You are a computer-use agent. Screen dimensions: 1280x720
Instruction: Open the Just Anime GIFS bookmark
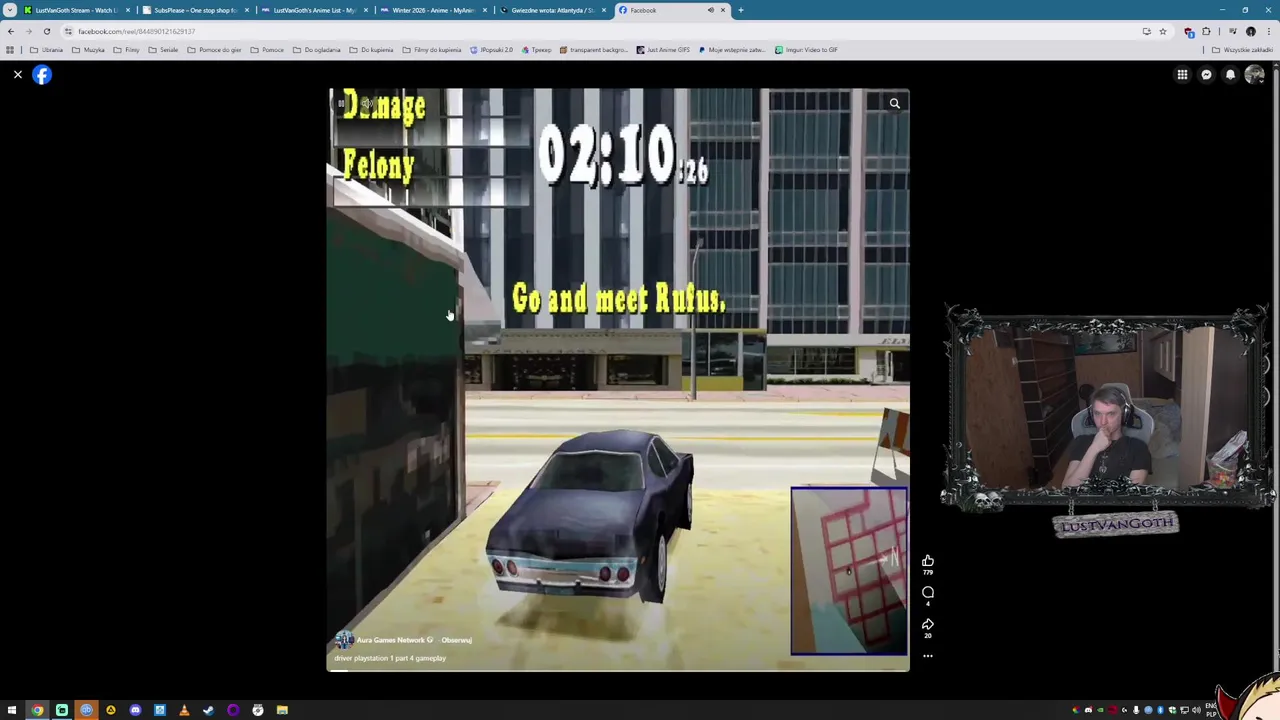(663, 50)
